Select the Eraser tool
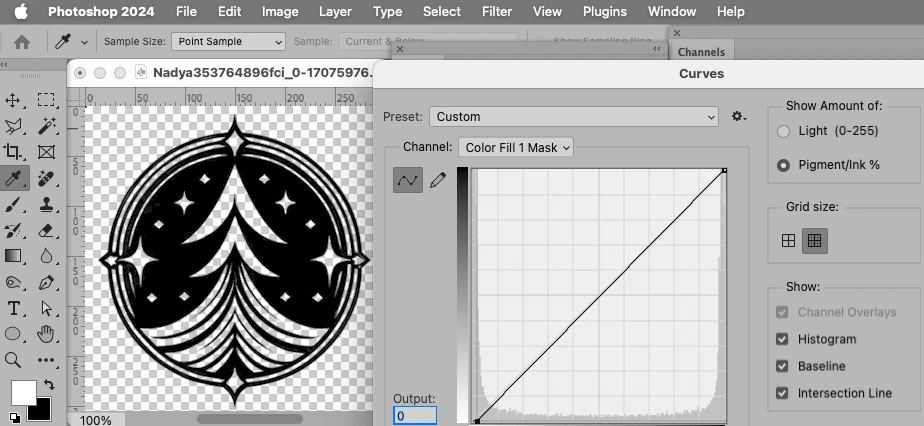 point(46,230)
